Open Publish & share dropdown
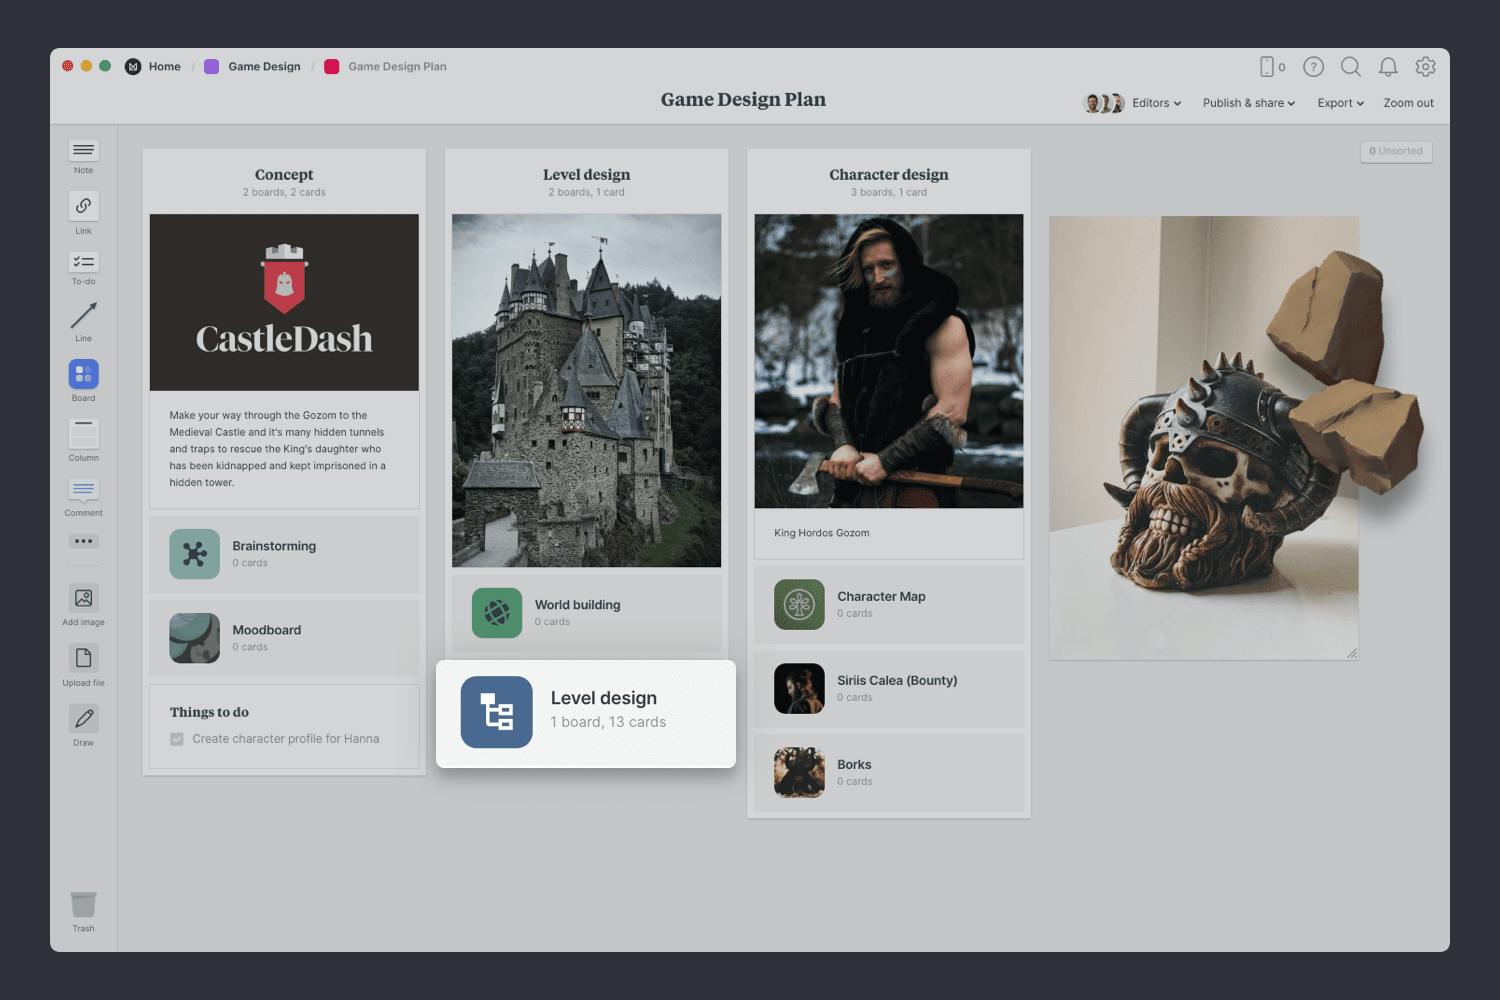 (x=1248, y=103)
